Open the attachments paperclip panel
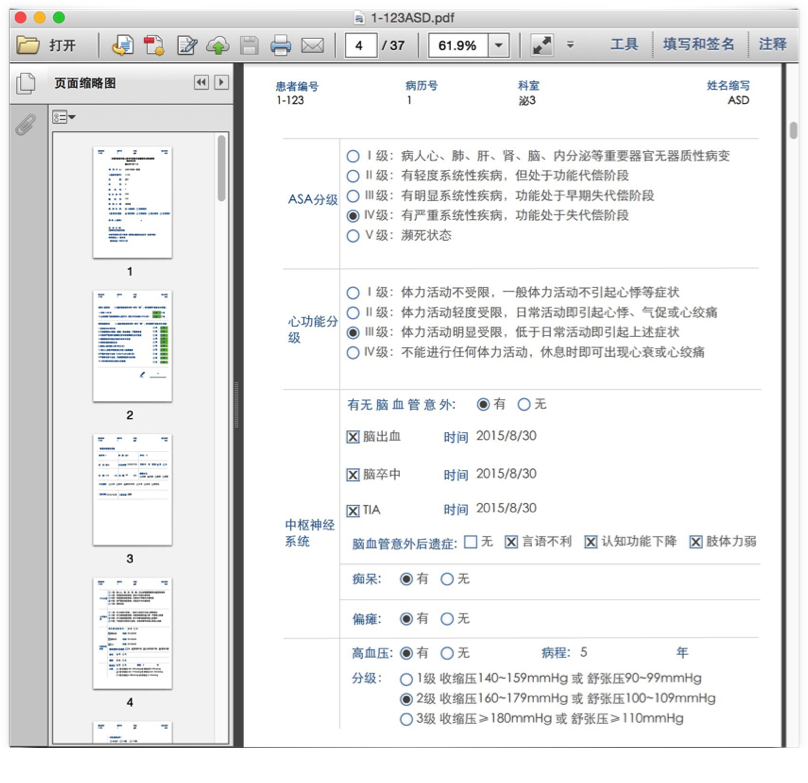 (x=26, y=124)
